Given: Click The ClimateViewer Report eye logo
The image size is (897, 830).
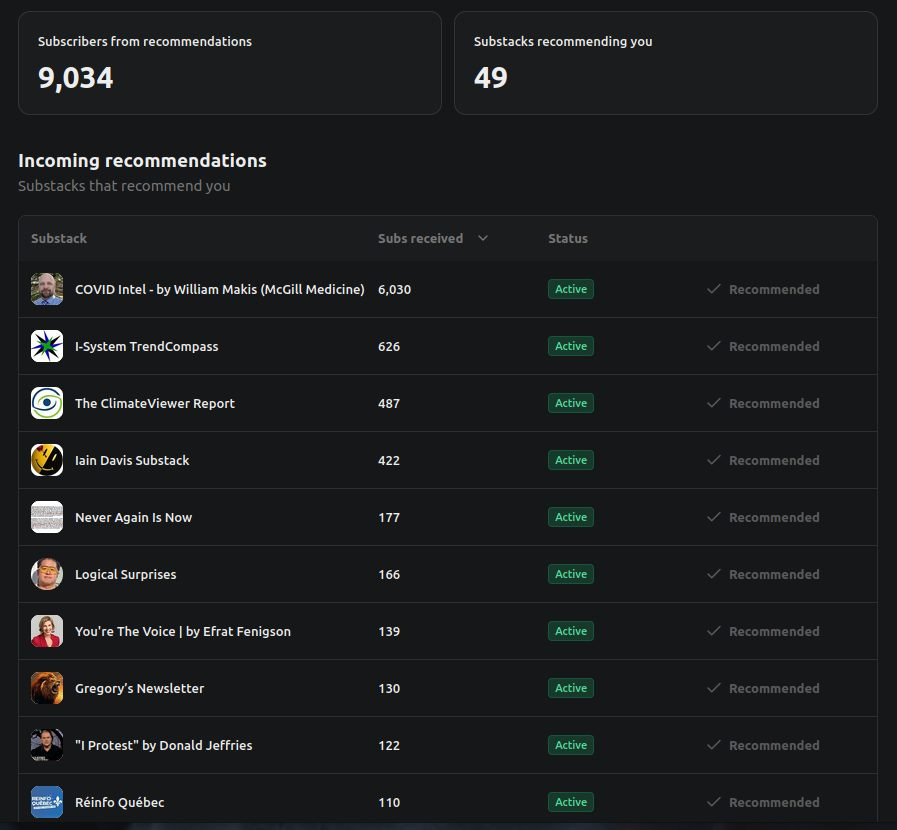Looking at the screenshot, I should click(x=47, y=403).
